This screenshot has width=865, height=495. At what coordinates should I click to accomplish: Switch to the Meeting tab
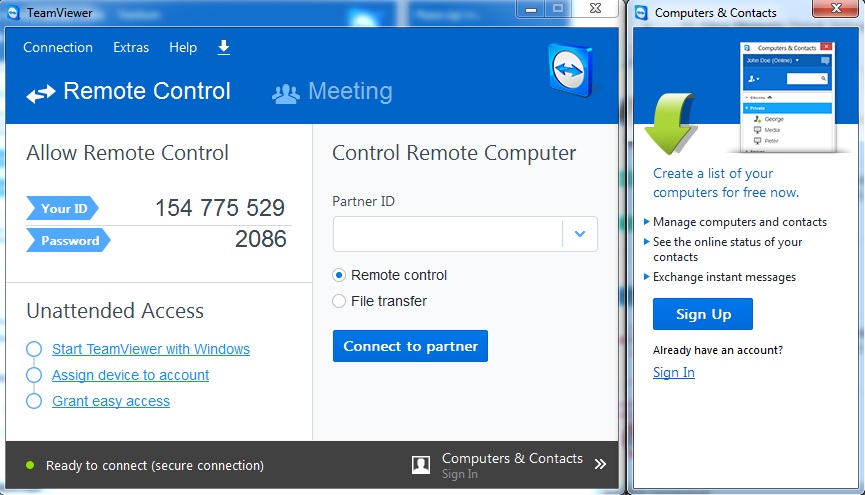pyautogui.click(x=332, y=92)
